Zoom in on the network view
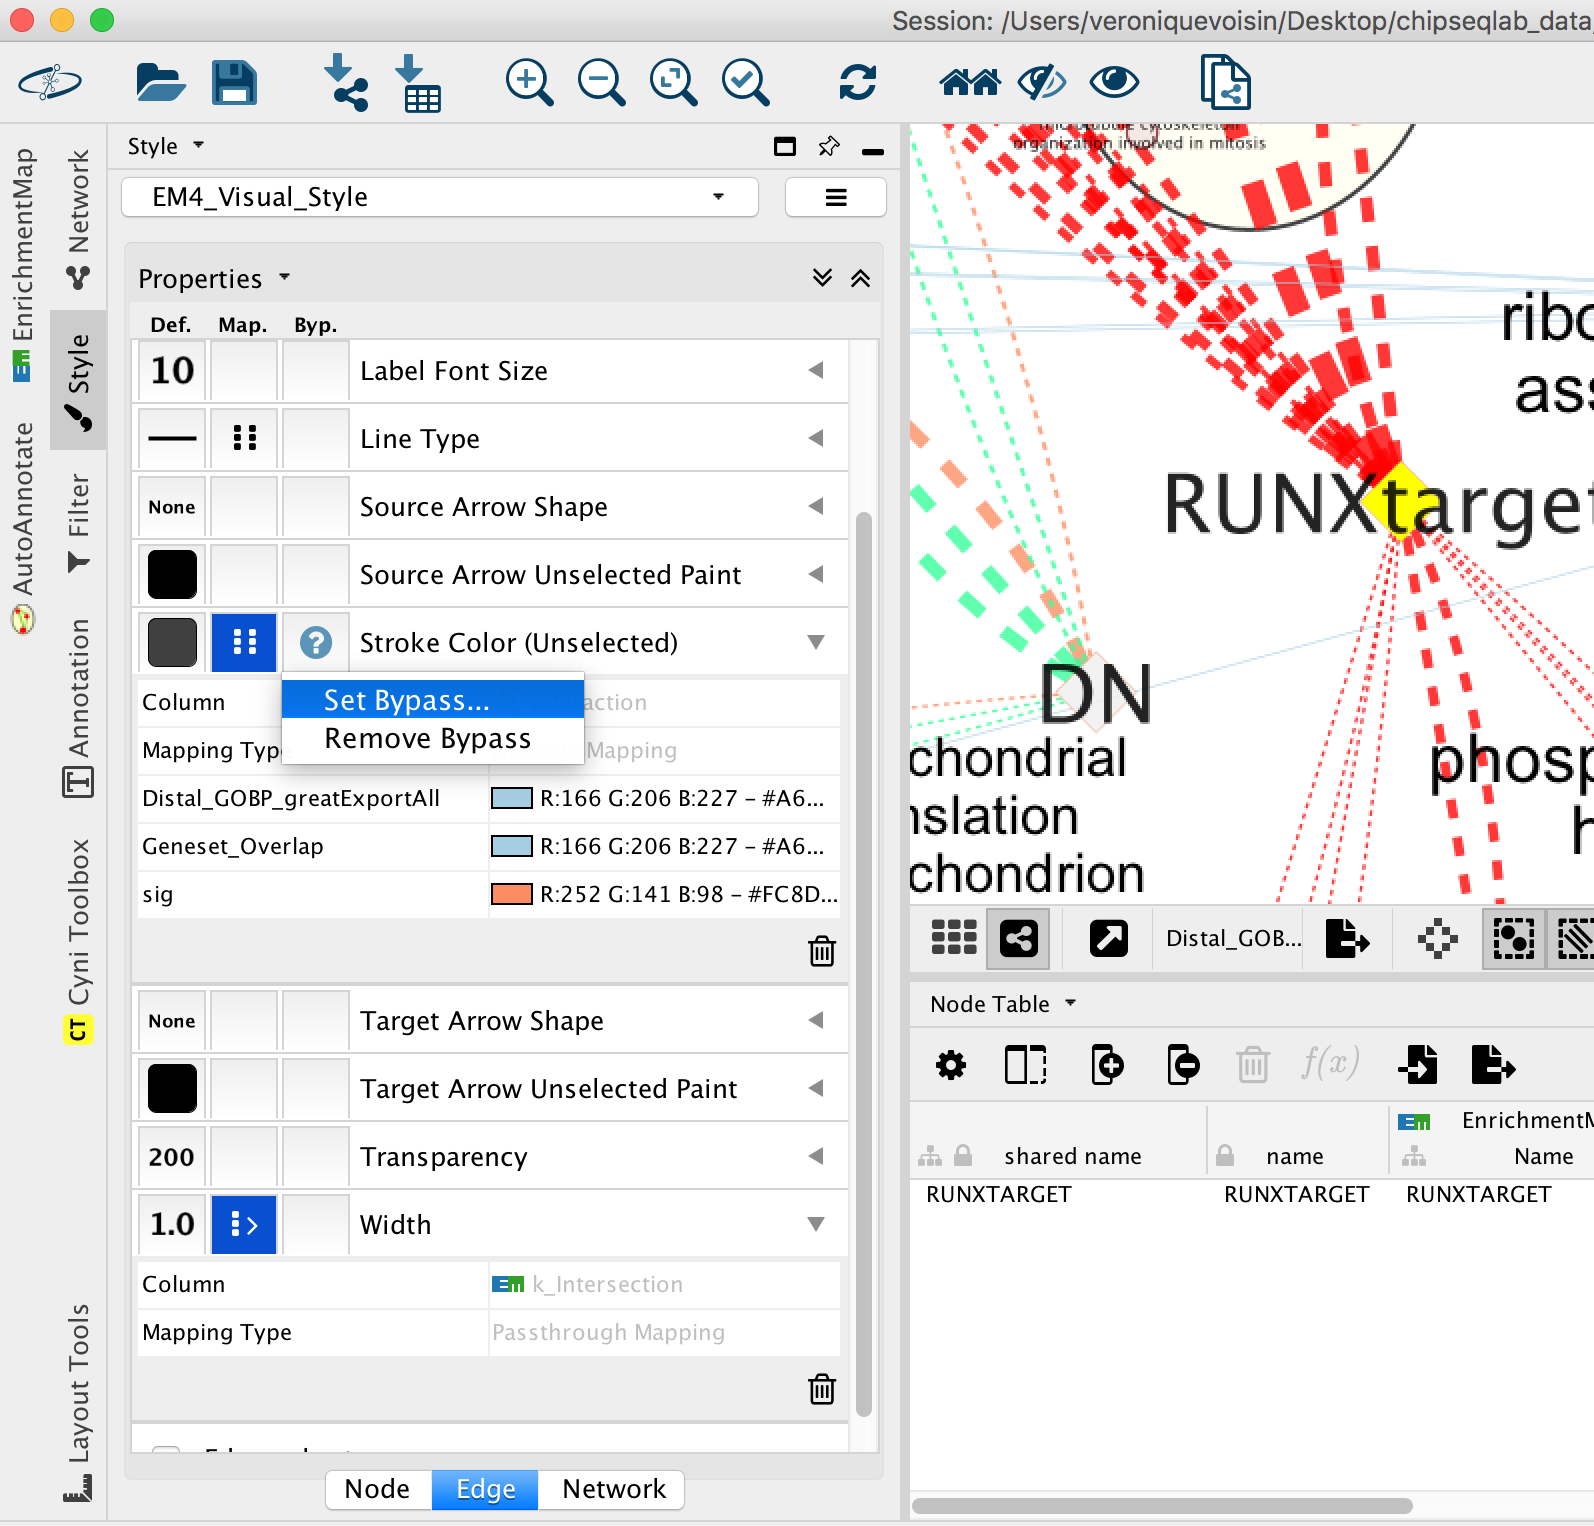This screenshot has height=1526, width=1594. [529, 82]
